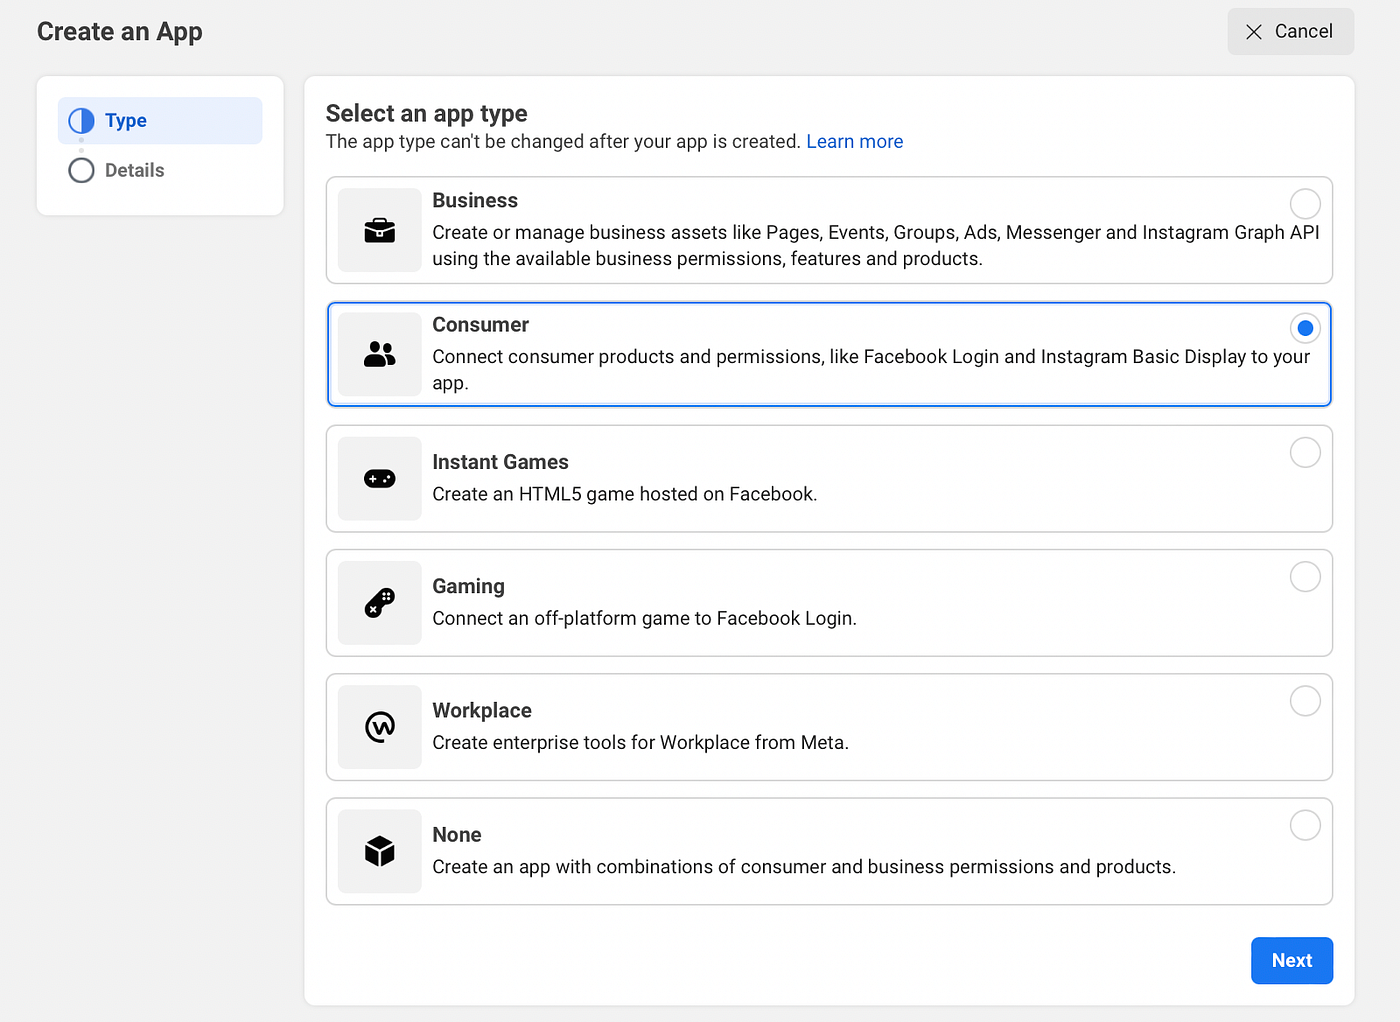
Task: Select the Consumer radio button
Action: point(1305,328)
